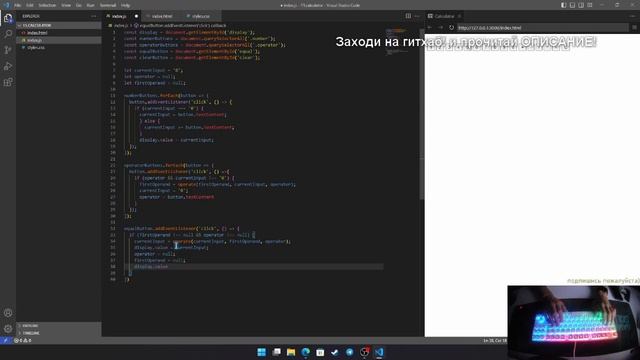This screenshot has height=360, width=640.
Task: Click the remote window indicator in status bar
Action: click(5, 340)
